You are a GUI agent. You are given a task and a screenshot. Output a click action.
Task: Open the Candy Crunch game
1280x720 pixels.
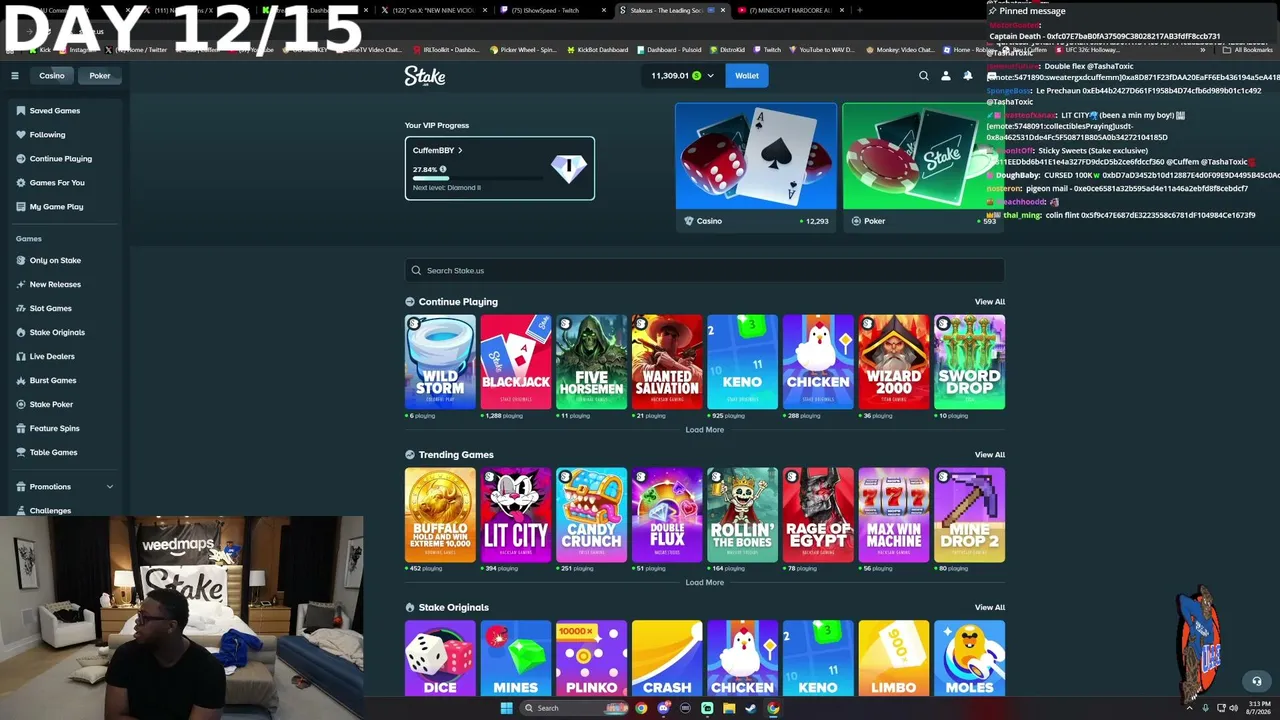coord(592,515)
